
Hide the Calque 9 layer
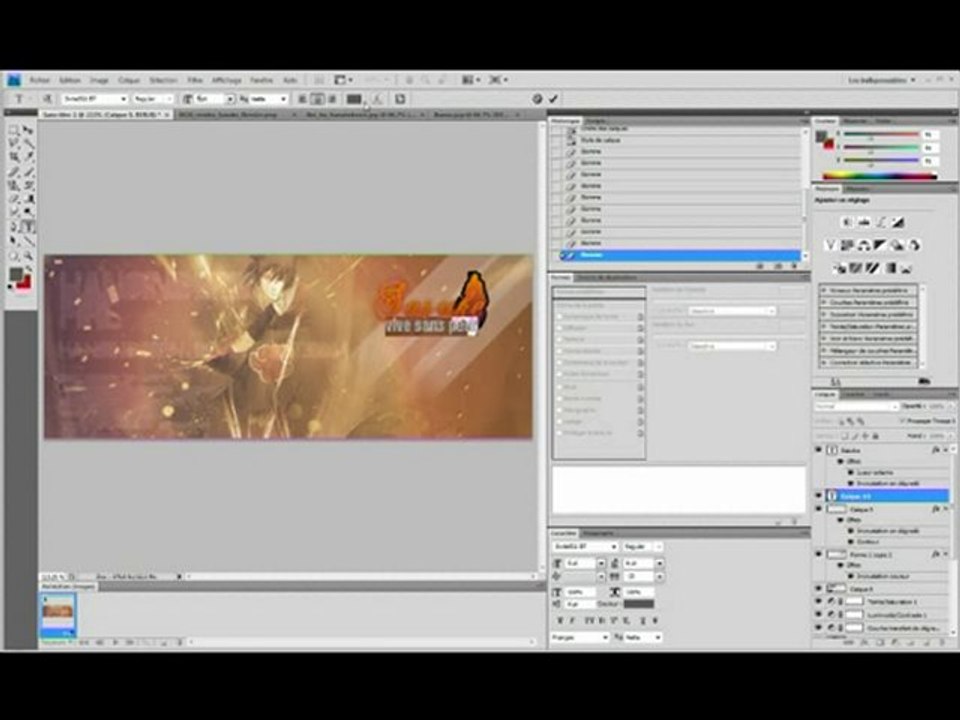click(x=819, y=509)
